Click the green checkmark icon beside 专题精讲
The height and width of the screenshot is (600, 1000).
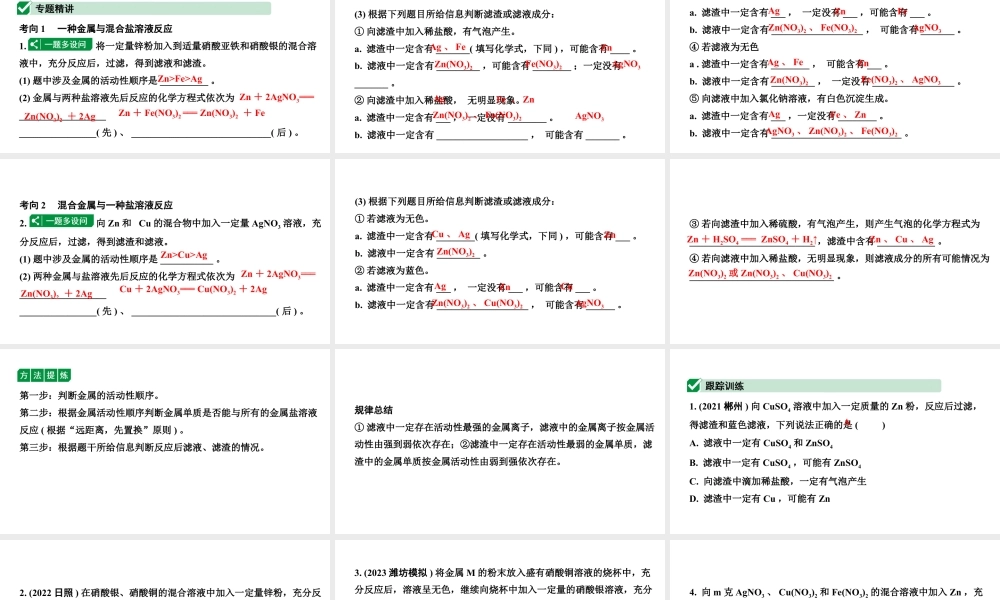[x=22, y=9]
